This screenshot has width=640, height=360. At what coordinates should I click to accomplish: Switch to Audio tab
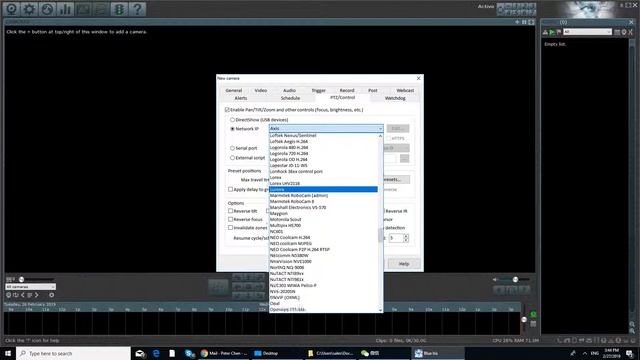pyautogui.click(x=289, y=91)
